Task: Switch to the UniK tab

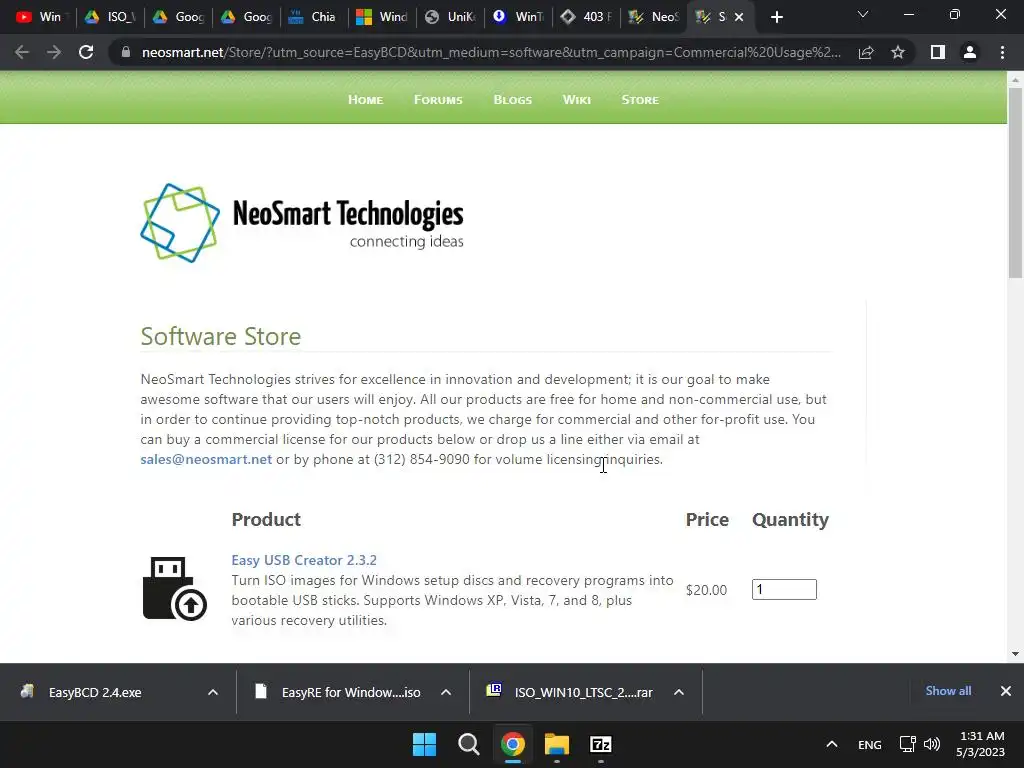Action: (449, 17)
